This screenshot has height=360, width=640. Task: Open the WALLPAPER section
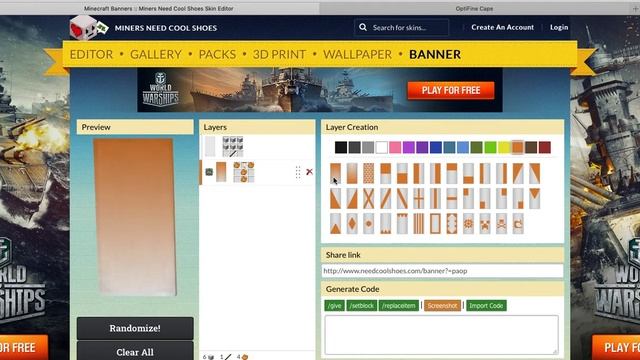pyautogui.click(x=358, y=54)
